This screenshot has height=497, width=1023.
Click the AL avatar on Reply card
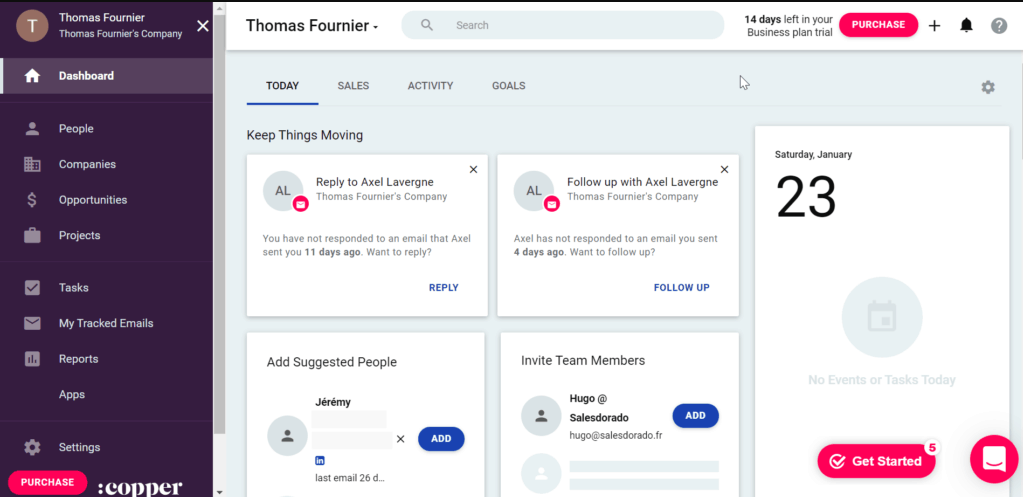click(x=283, y=191)
